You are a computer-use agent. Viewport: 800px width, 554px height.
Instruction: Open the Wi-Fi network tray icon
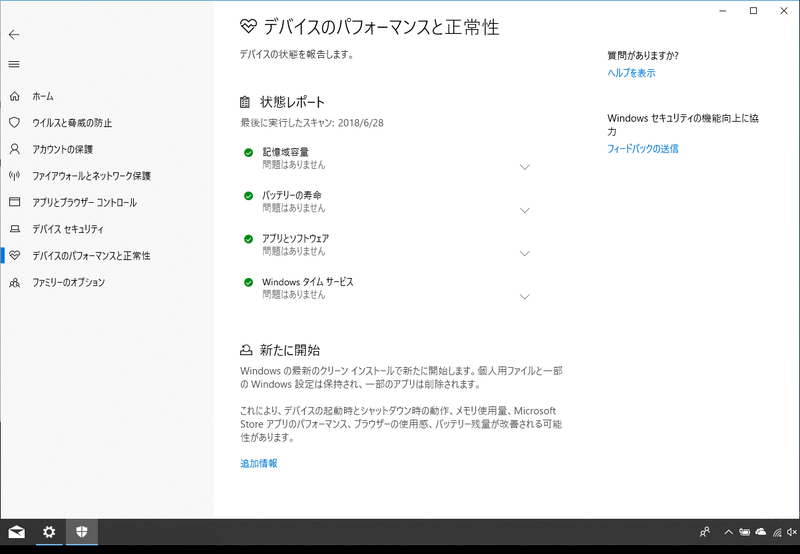click(x=777, y=533)
